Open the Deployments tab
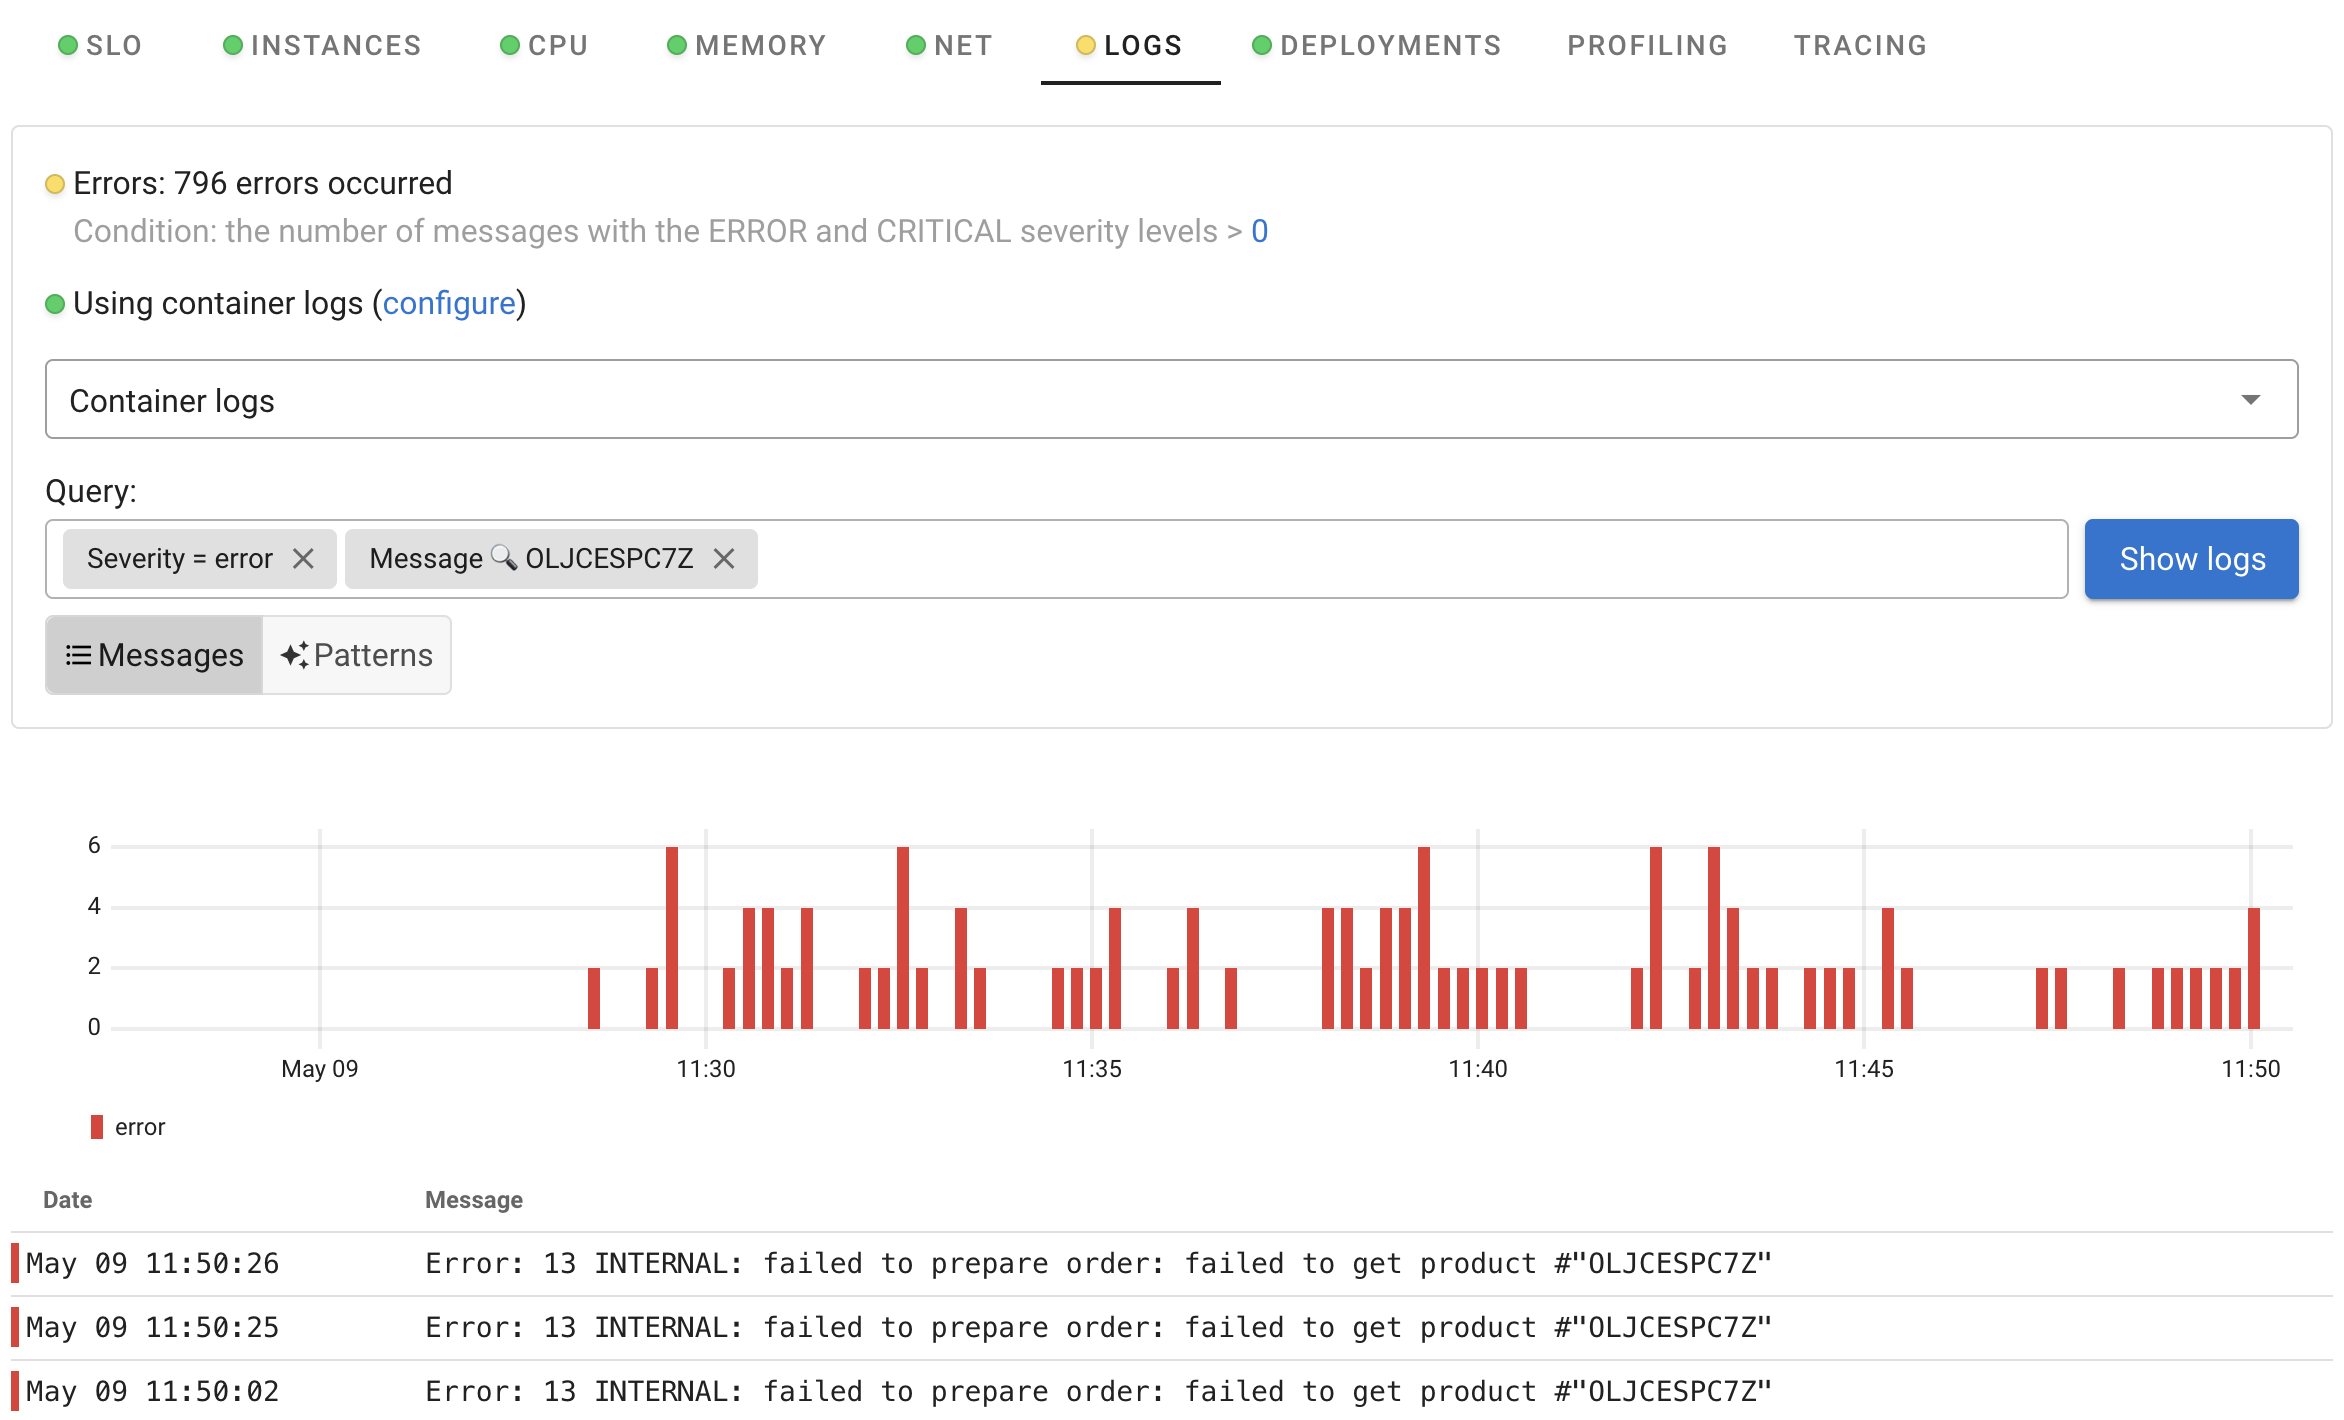The width and height of the screenshot is (2344, 1420). coord(1377,45)
